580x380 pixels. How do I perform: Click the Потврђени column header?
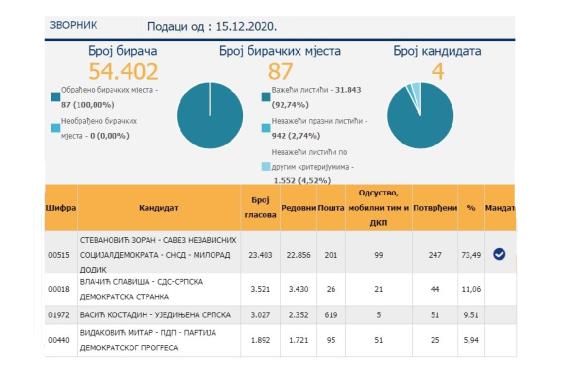[x=435, y=208]
